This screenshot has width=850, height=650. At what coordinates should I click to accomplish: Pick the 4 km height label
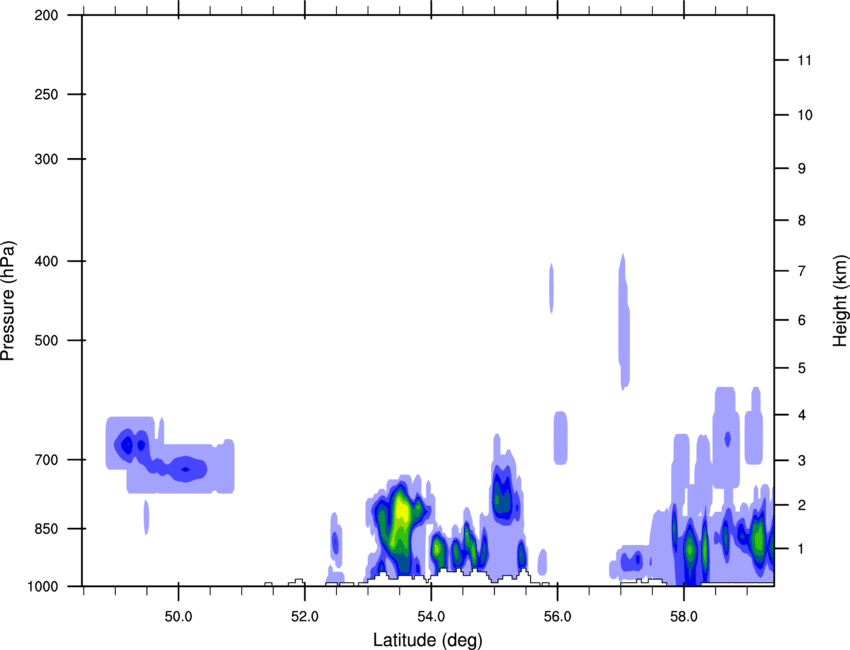(x=802, y=415)
